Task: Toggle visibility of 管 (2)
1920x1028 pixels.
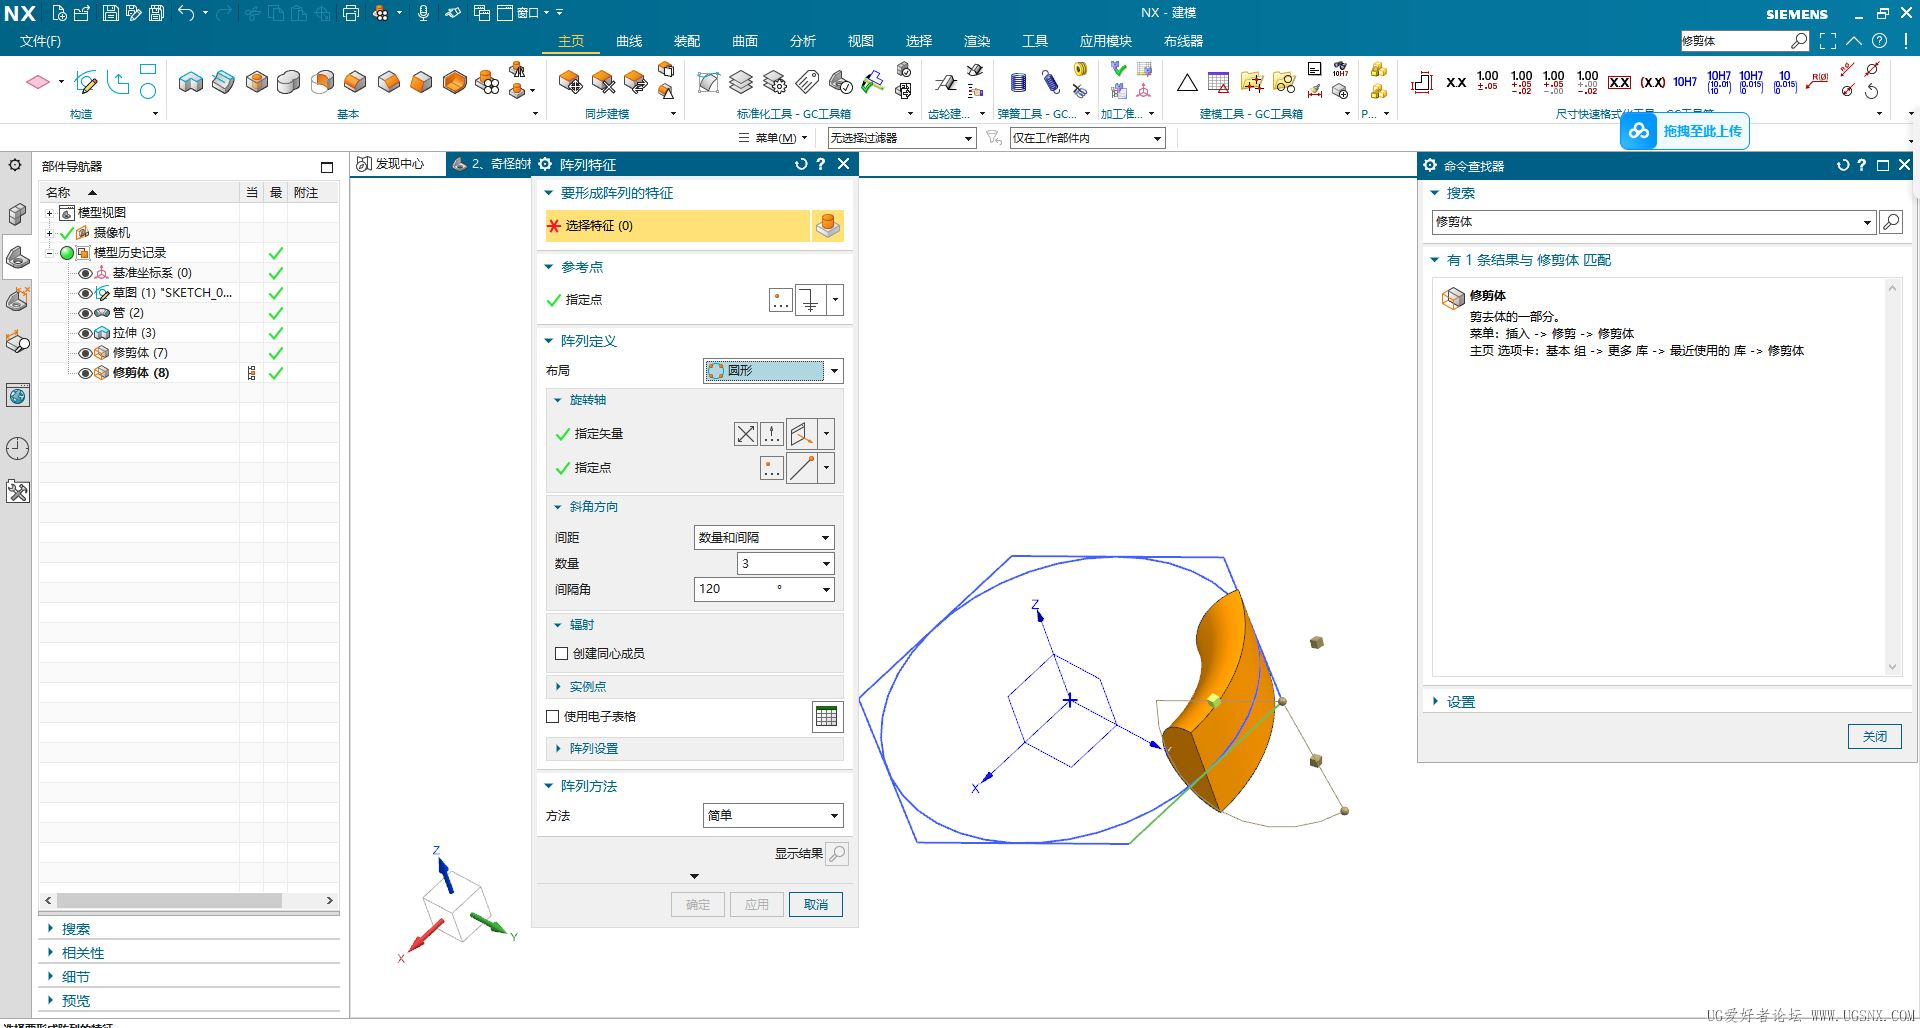Action: [x=85, y=313]
